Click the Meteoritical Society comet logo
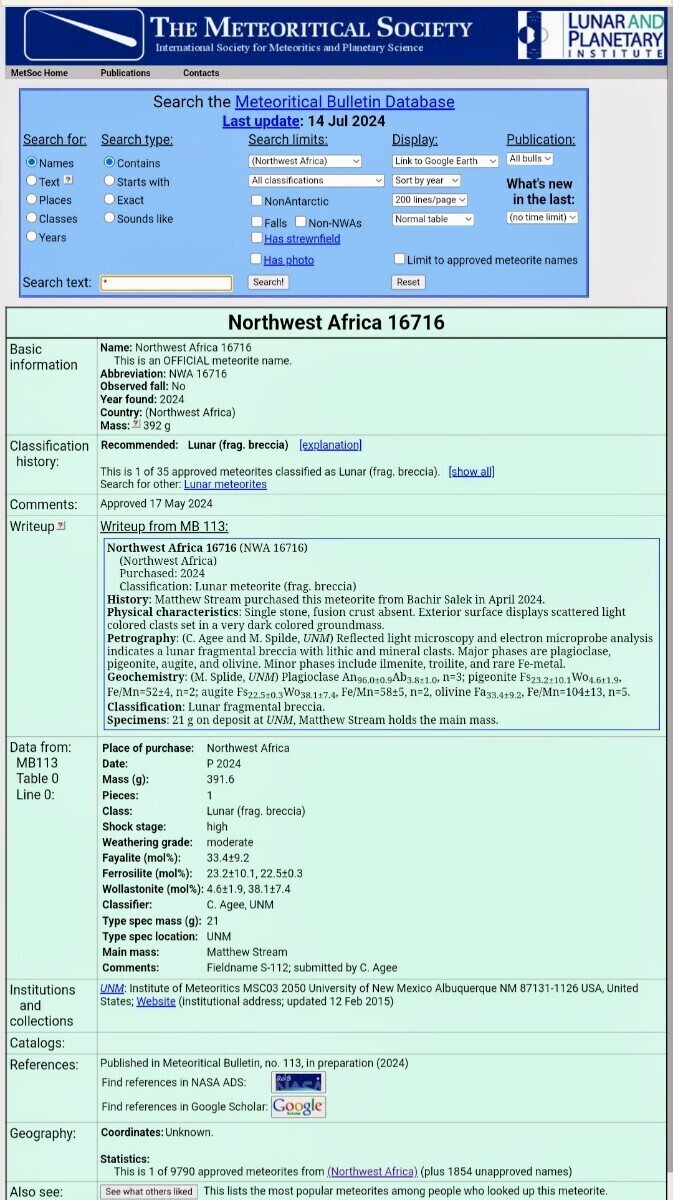 pos(84,34)
